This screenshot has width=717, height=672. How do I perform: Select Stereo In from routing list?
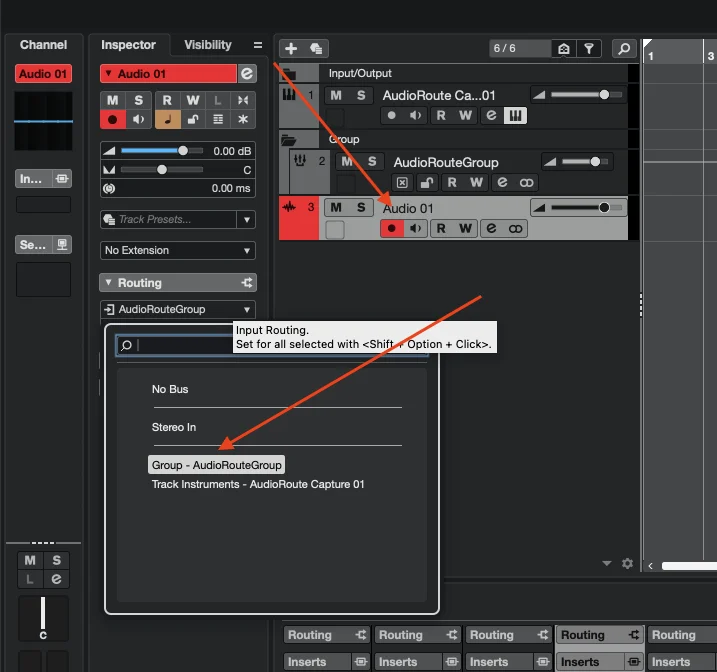click(174, 427)
